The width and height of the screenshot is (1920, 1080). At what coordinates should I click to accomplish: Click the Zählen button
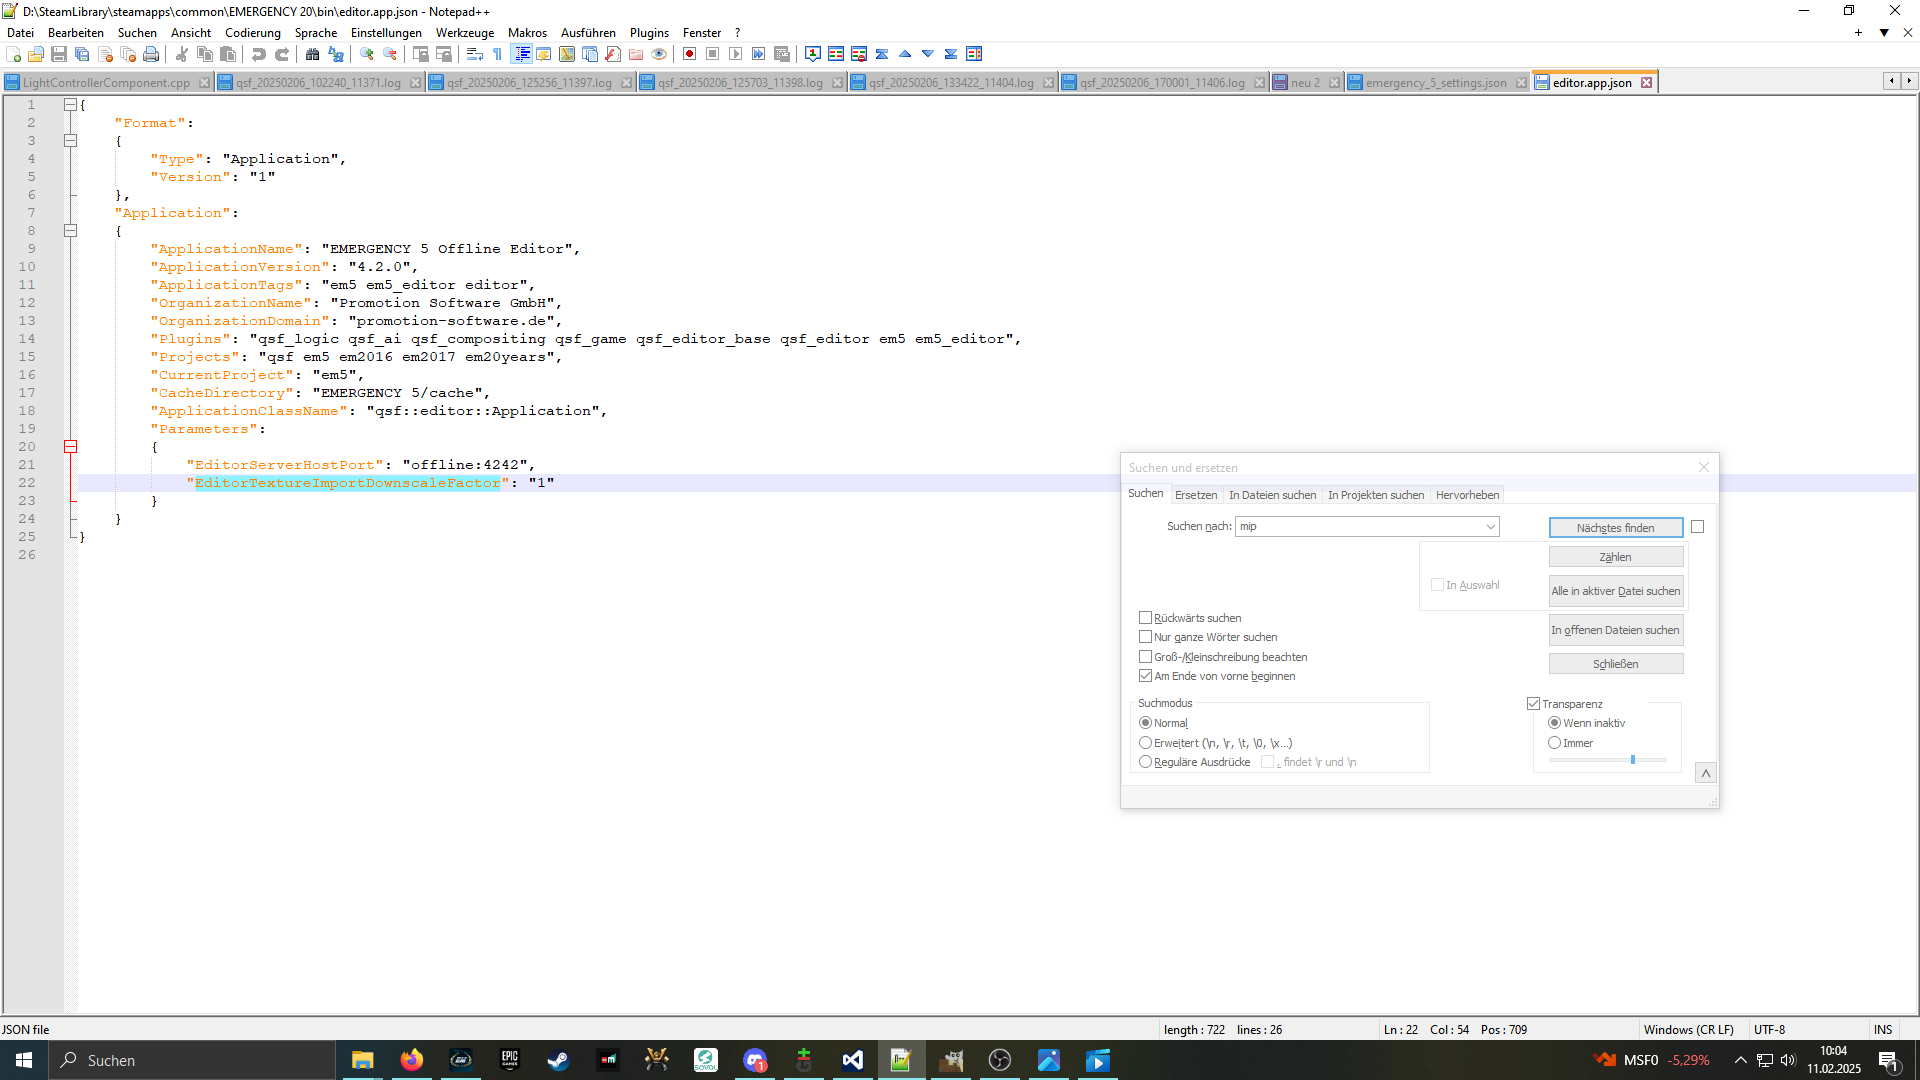[1615, 557]
